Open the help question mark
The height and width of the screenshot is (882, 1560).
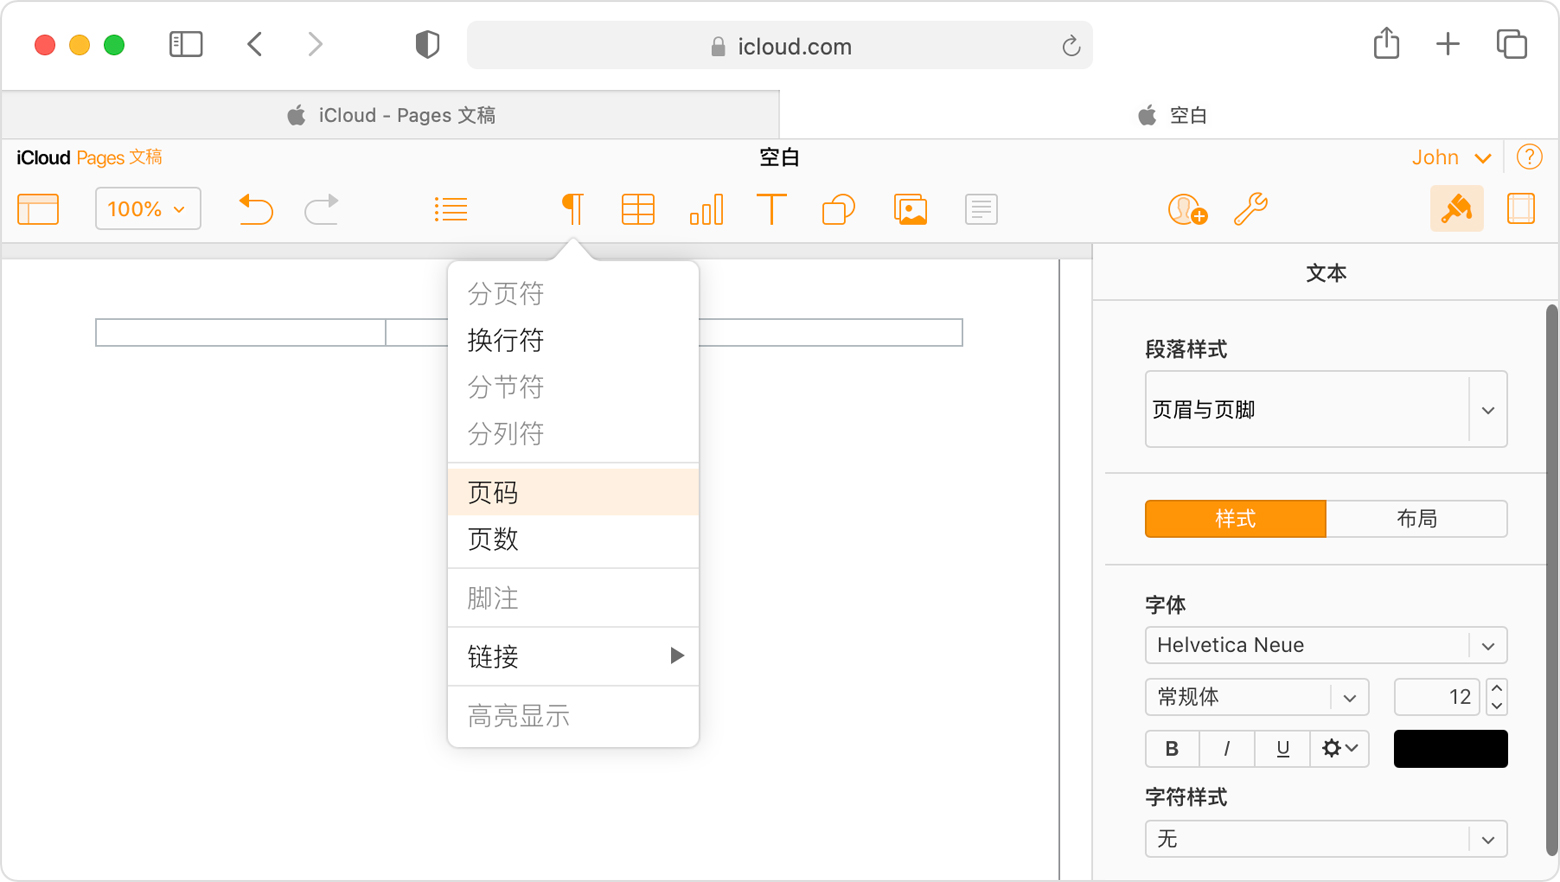pos(1529,157)
